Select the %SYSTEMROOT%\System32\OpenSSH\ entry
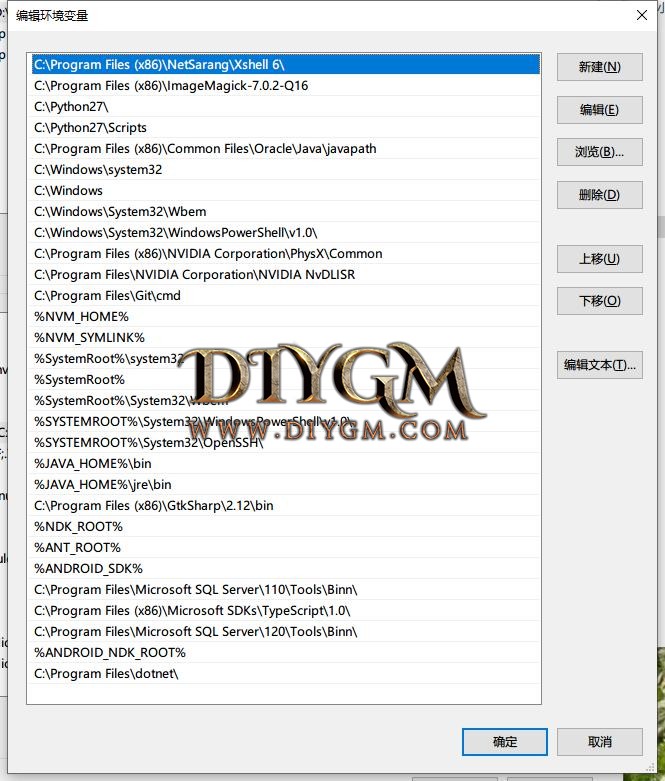665x781 pixels. [286, 443]
